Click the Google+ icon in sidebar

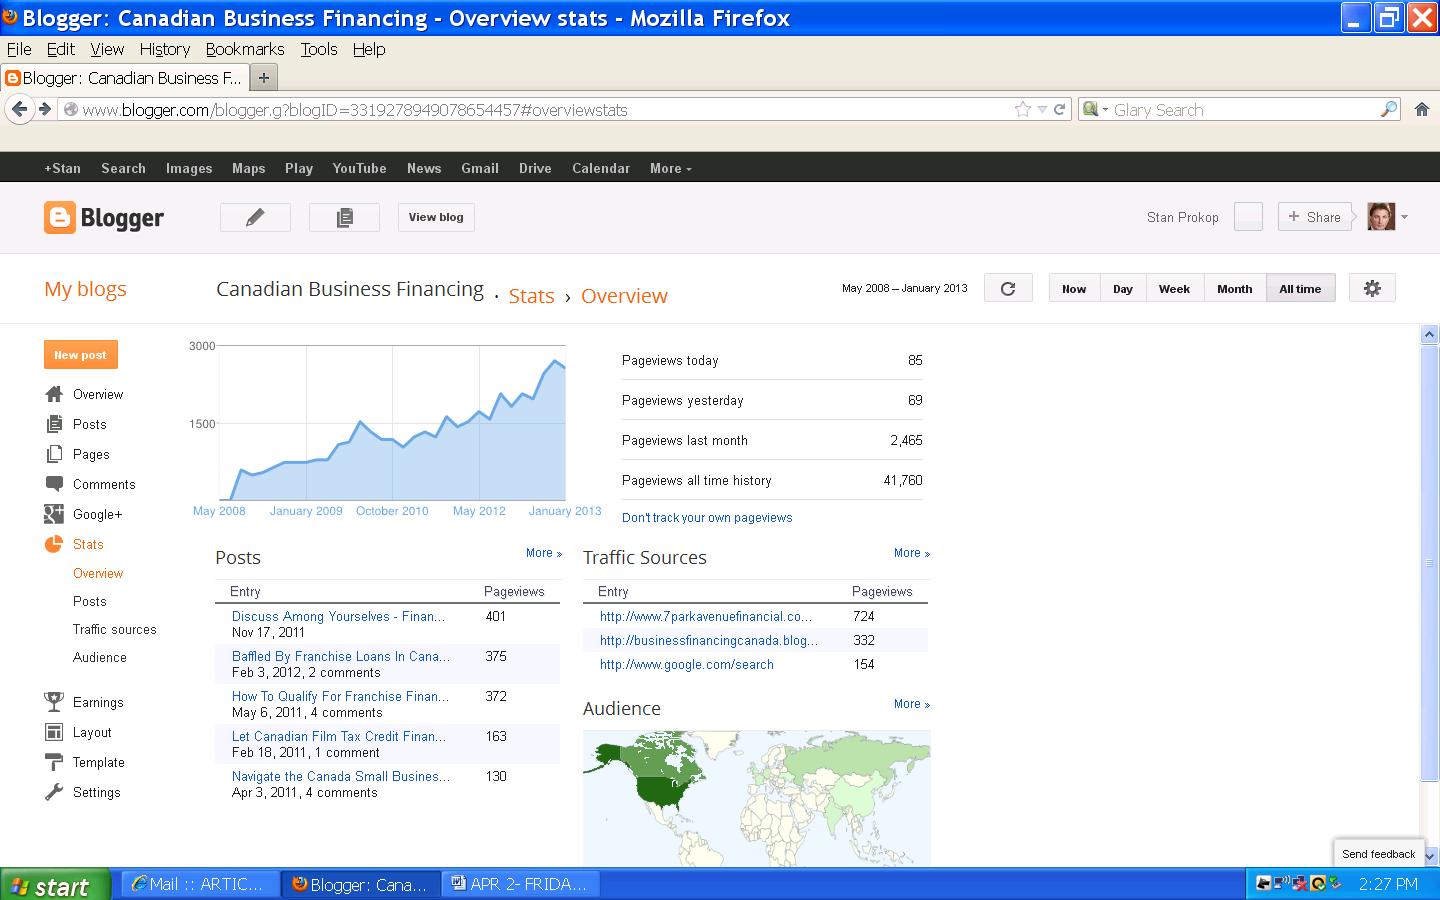click(x=54, y=514)
